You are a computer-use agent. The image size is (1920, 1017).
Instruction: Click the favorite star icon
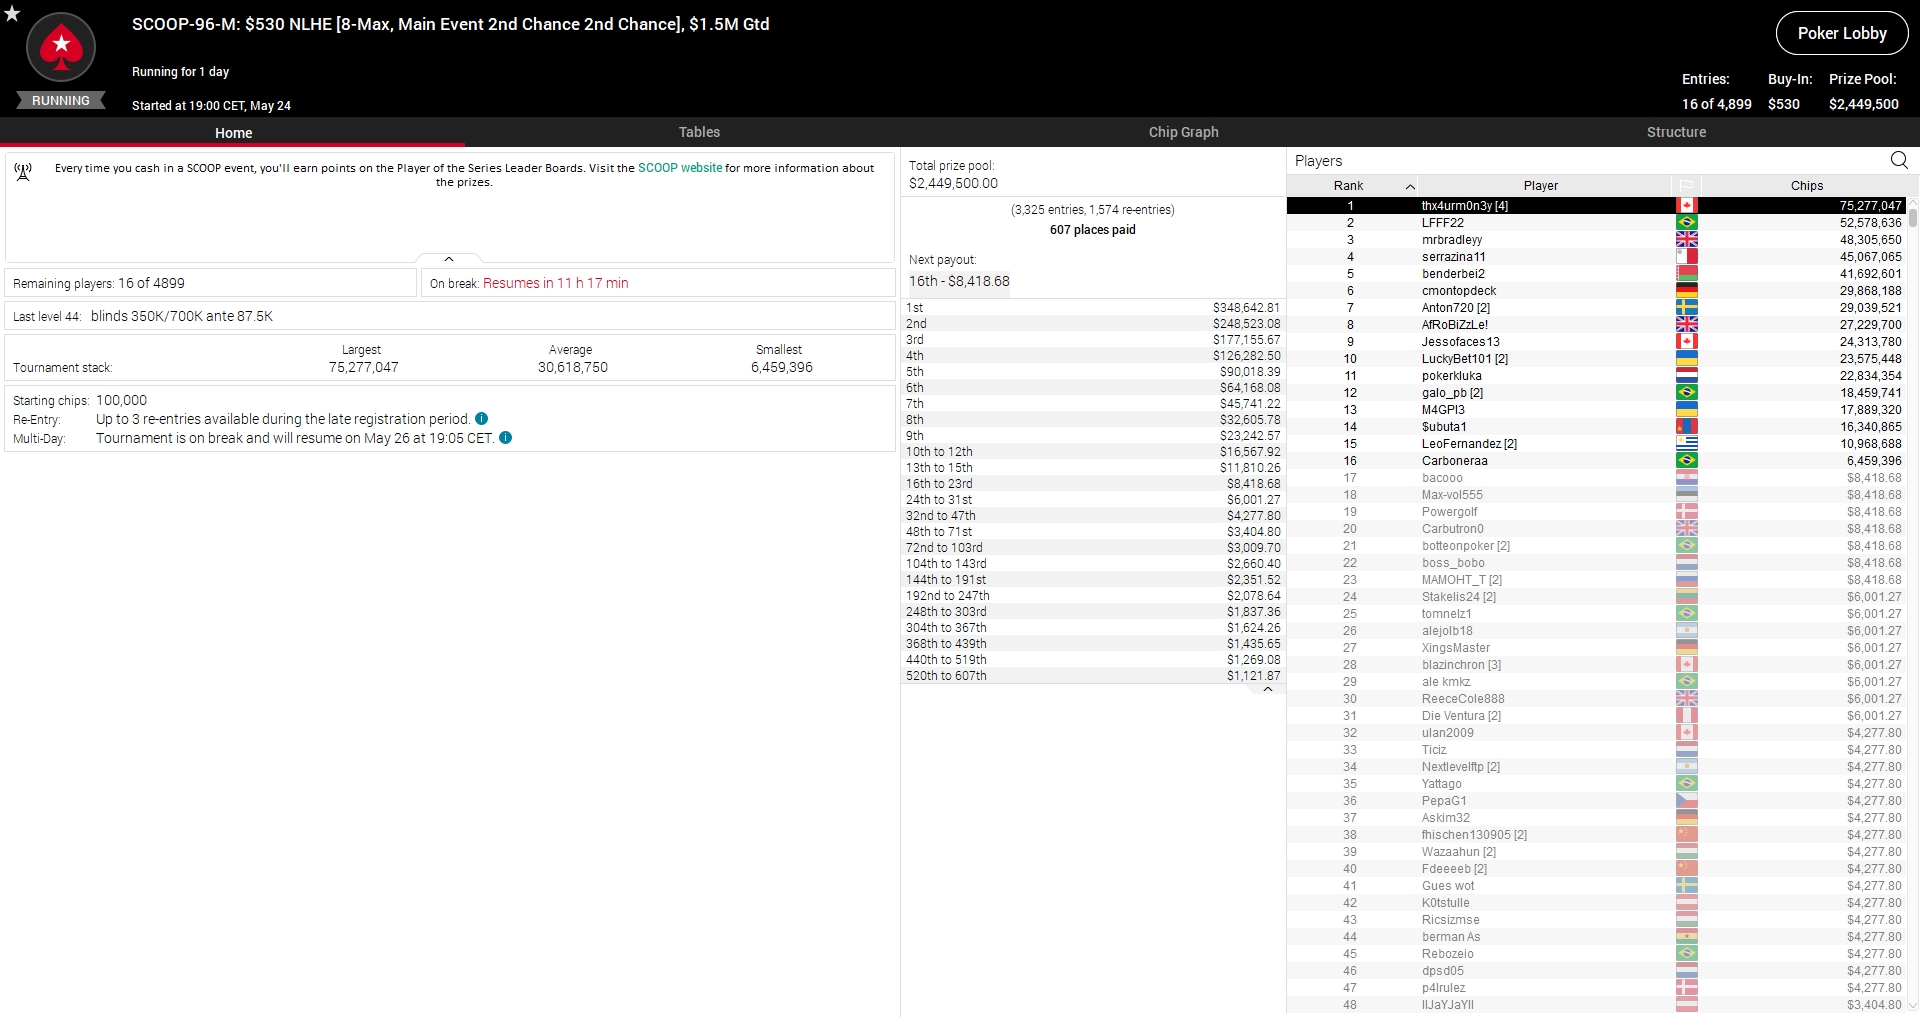coord(12,13)
